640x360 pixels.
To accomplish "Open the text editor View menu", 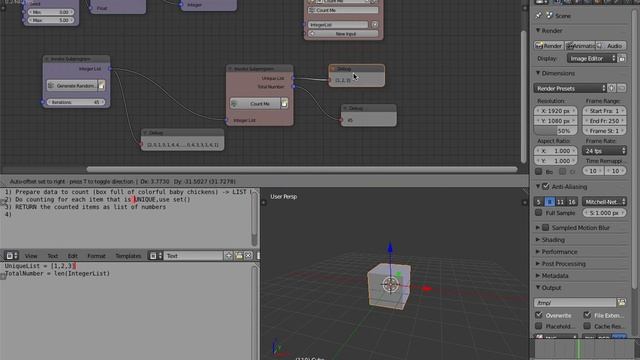I will [x=31, y=256].
